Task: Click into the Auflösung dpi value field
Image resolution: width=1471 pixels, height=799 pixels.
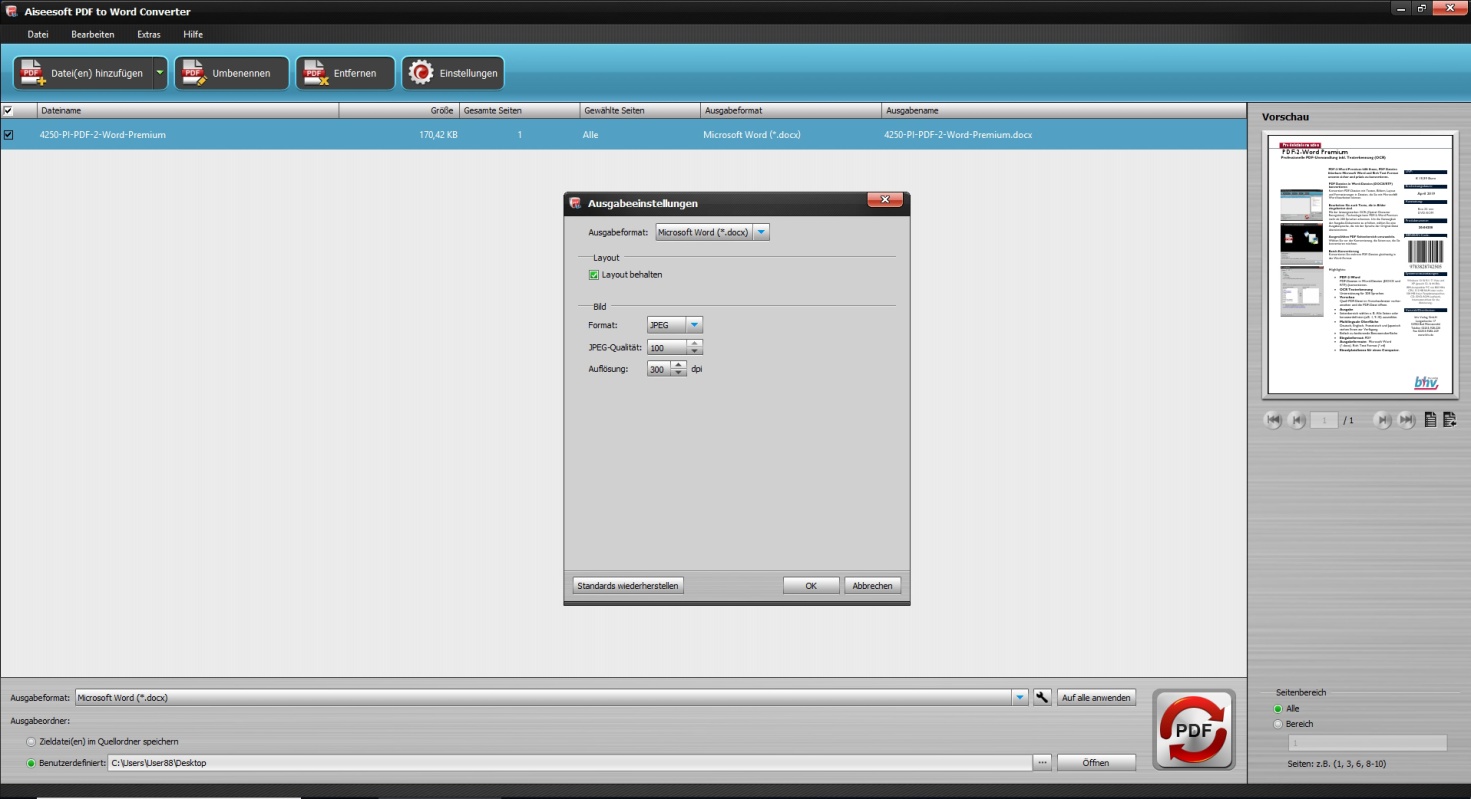Action: point(660,369)
